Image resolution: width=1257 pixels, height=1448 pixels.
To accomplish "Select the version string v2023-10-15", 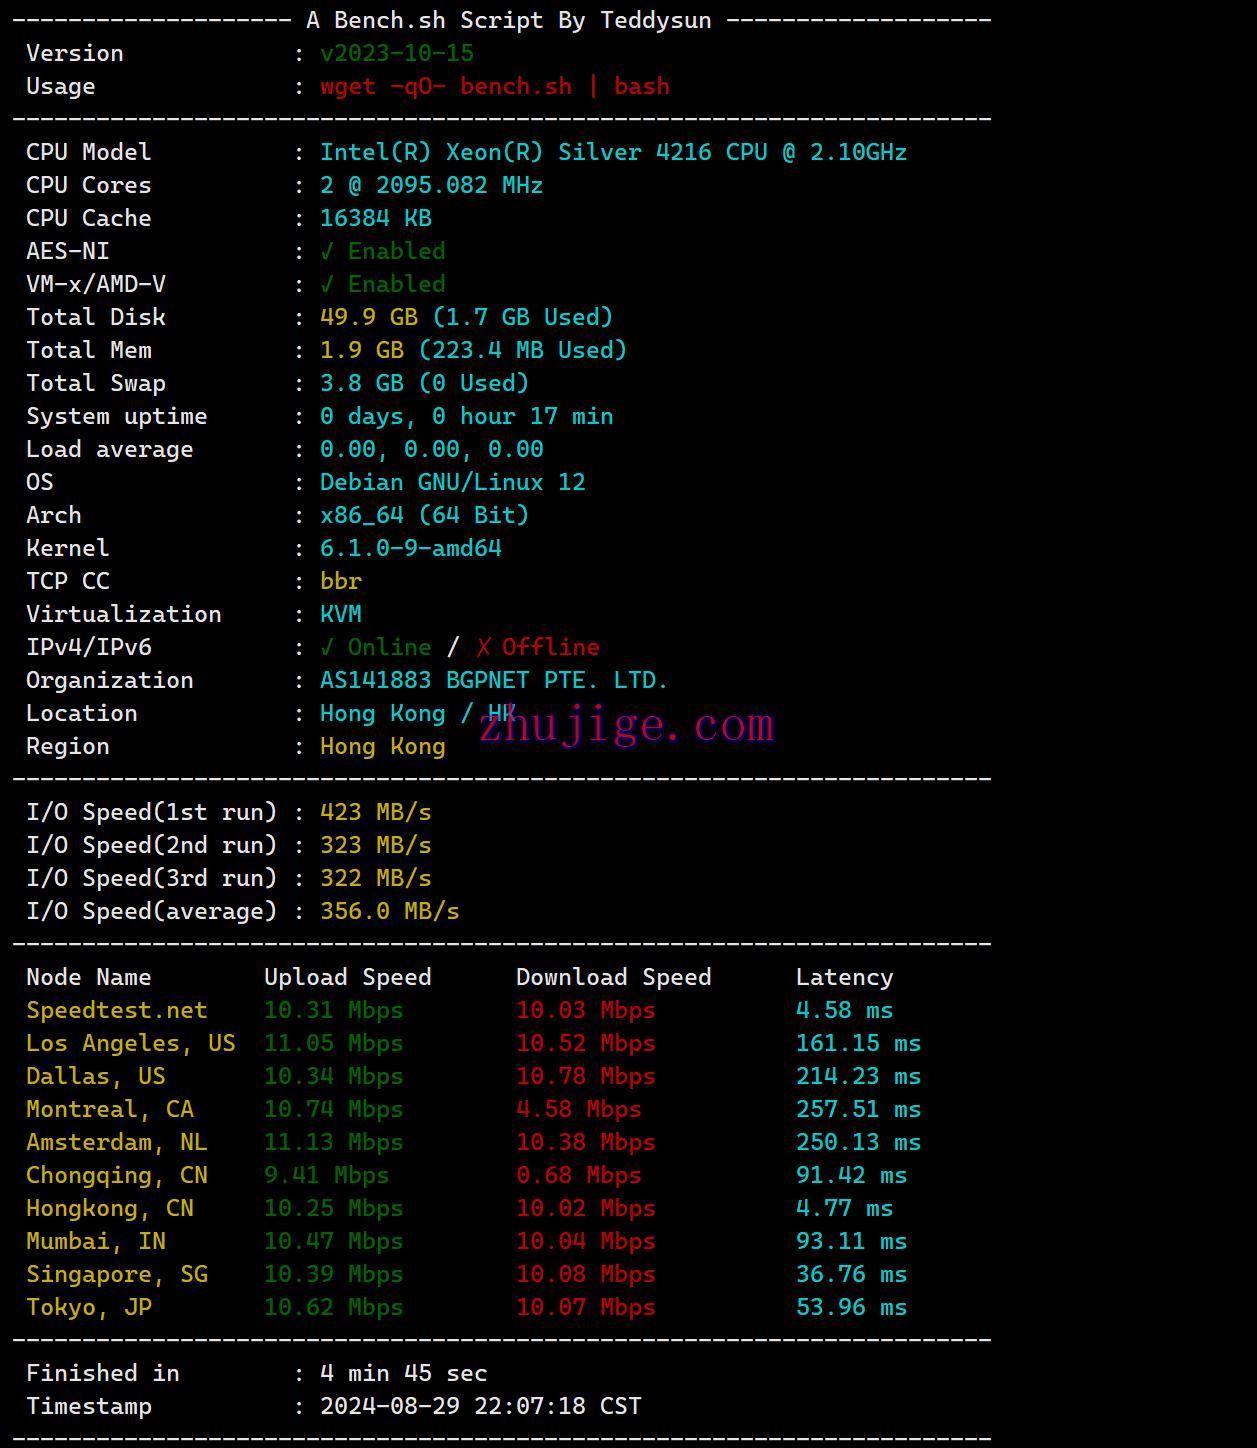I will (397, 53).
